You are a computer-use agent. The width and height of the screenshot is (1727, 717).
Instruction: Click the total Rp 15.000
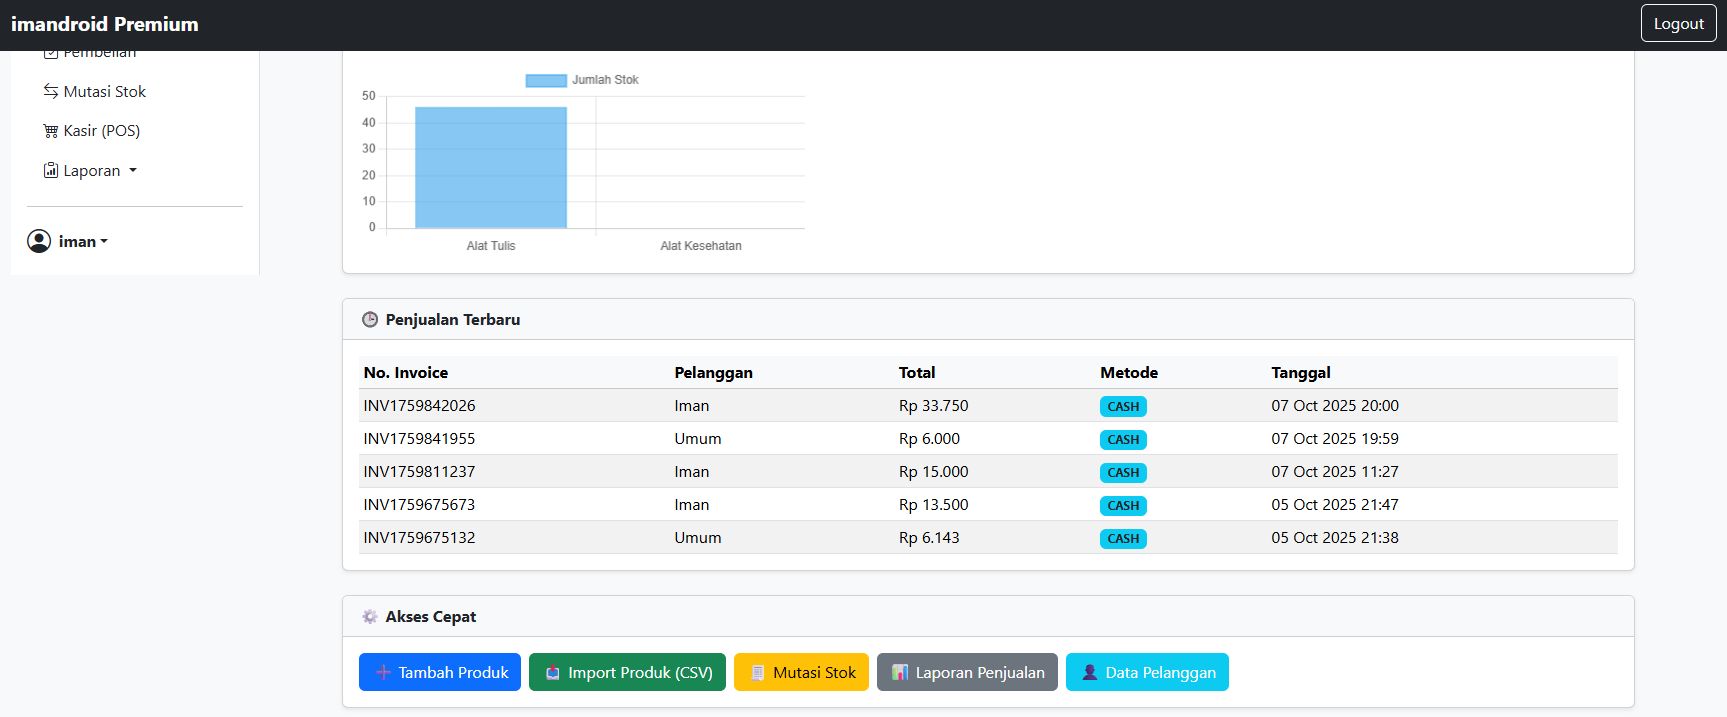[x=934, y=472]
